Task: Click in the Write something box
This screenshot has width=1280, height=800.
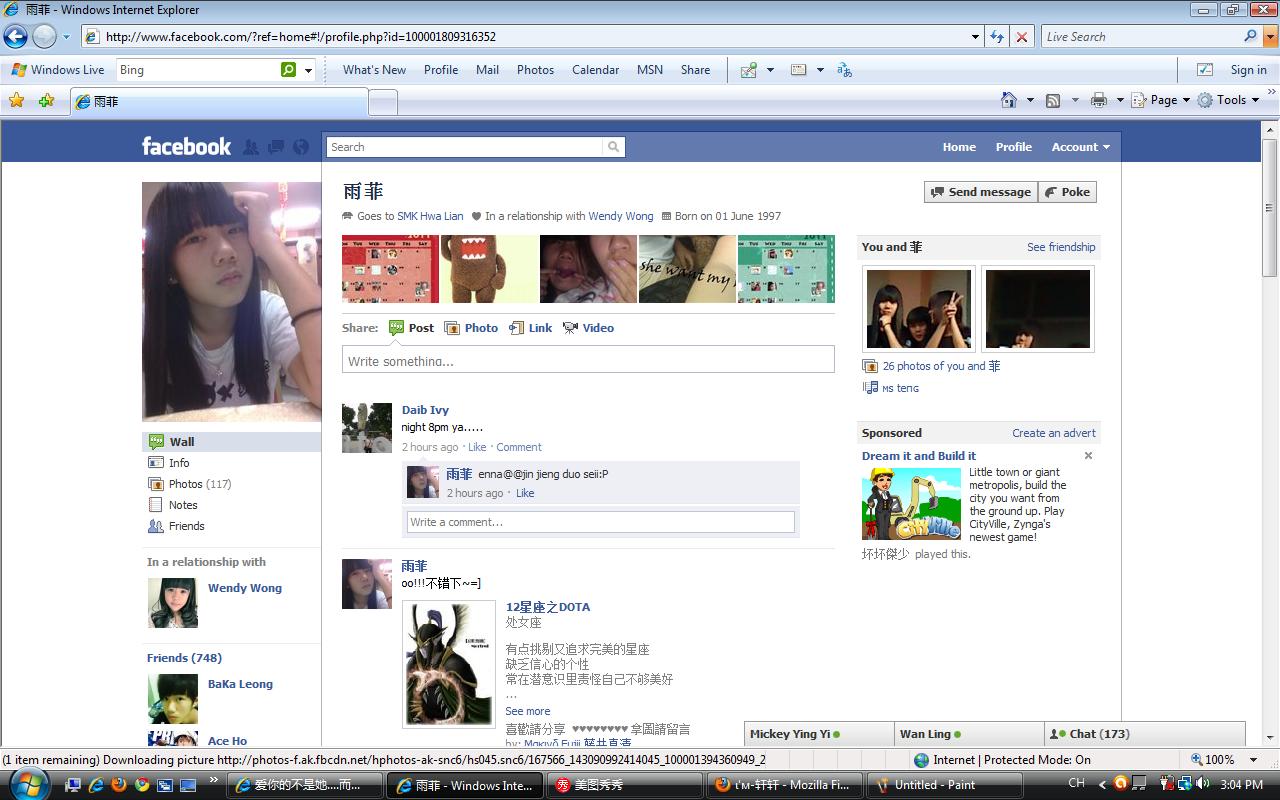Action: (588, 360)
